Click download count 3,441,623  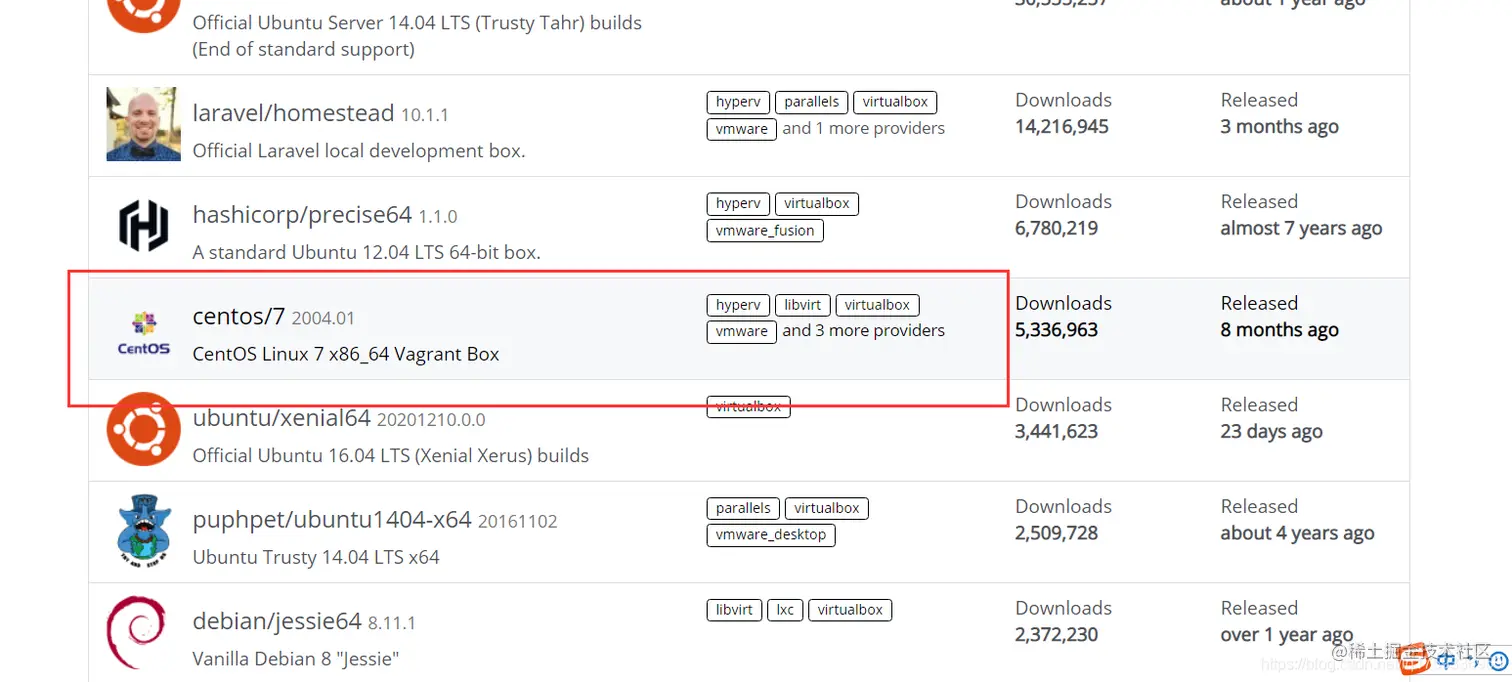pos(1057,432)
